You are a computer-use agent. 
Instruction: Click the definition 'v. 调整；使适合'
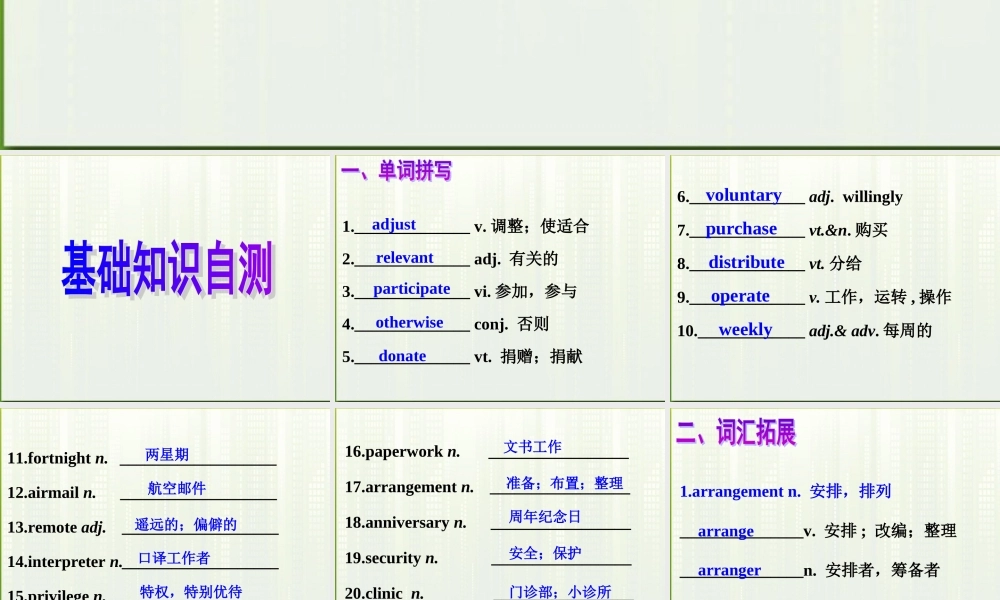[x=531, y=226]
